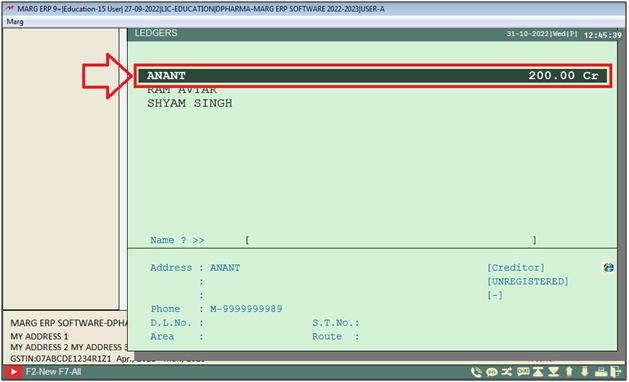Jump to top of list icon
The image size is (629, 382).
(538, 372)
